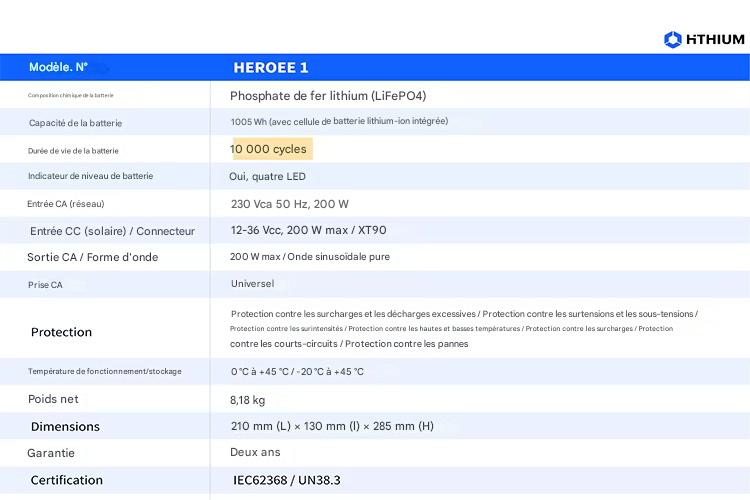Click Phosphate de fer lithium (LiFePO4) text
Screen dimensions: 750x500
(x=335, y=96)
